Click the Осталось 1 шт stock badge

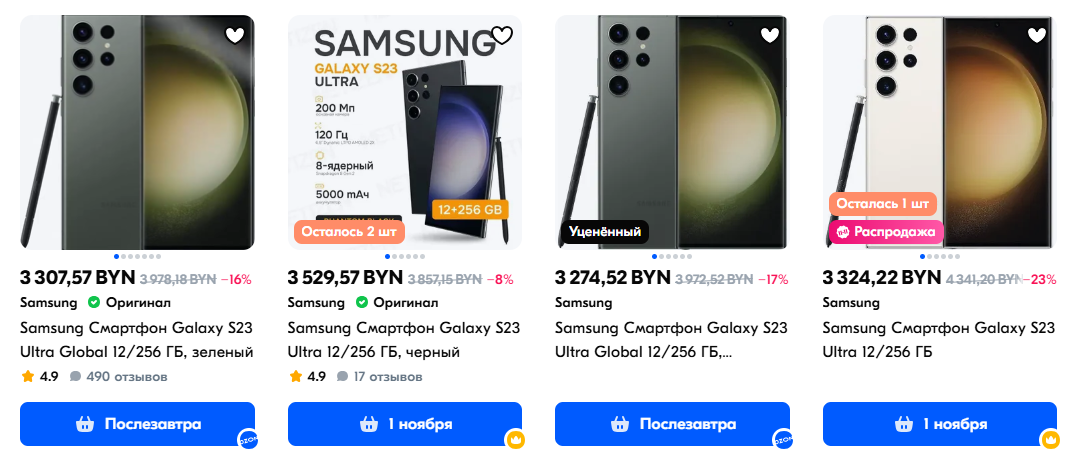[882, 204]
